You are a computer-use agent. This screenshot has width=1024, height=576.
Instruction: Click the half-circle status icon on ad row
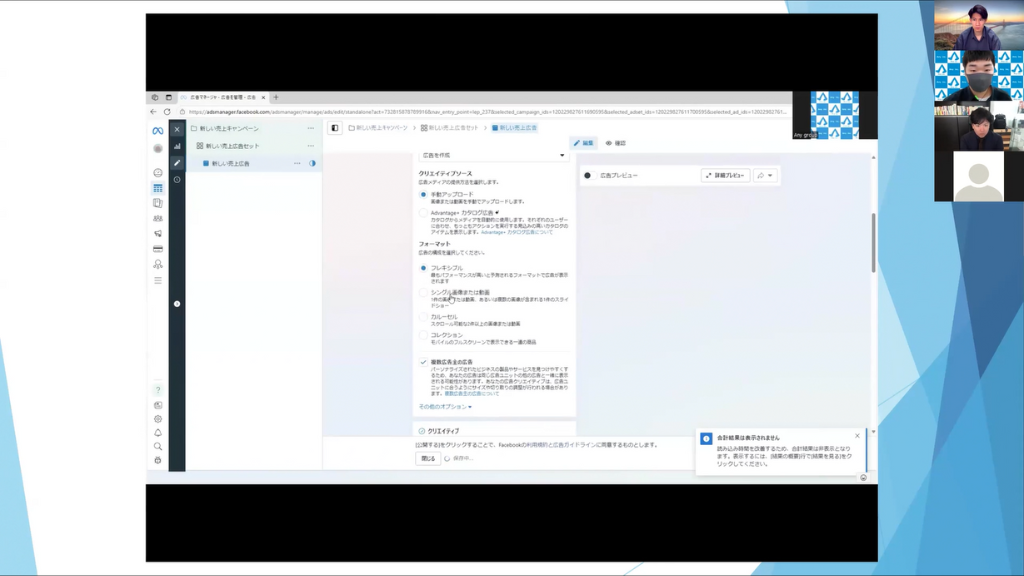point(312,163)
